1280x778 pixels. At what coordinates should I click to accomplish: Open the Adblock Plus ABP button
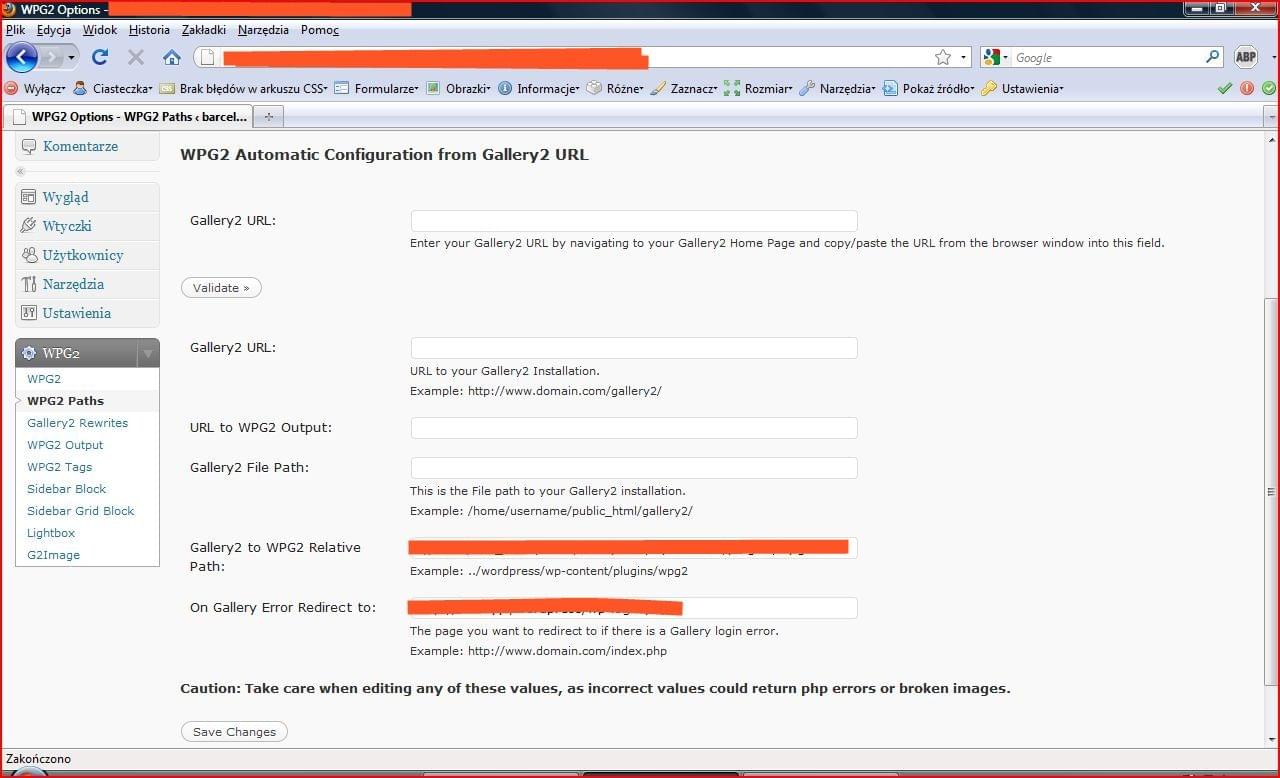[1245, 57]
